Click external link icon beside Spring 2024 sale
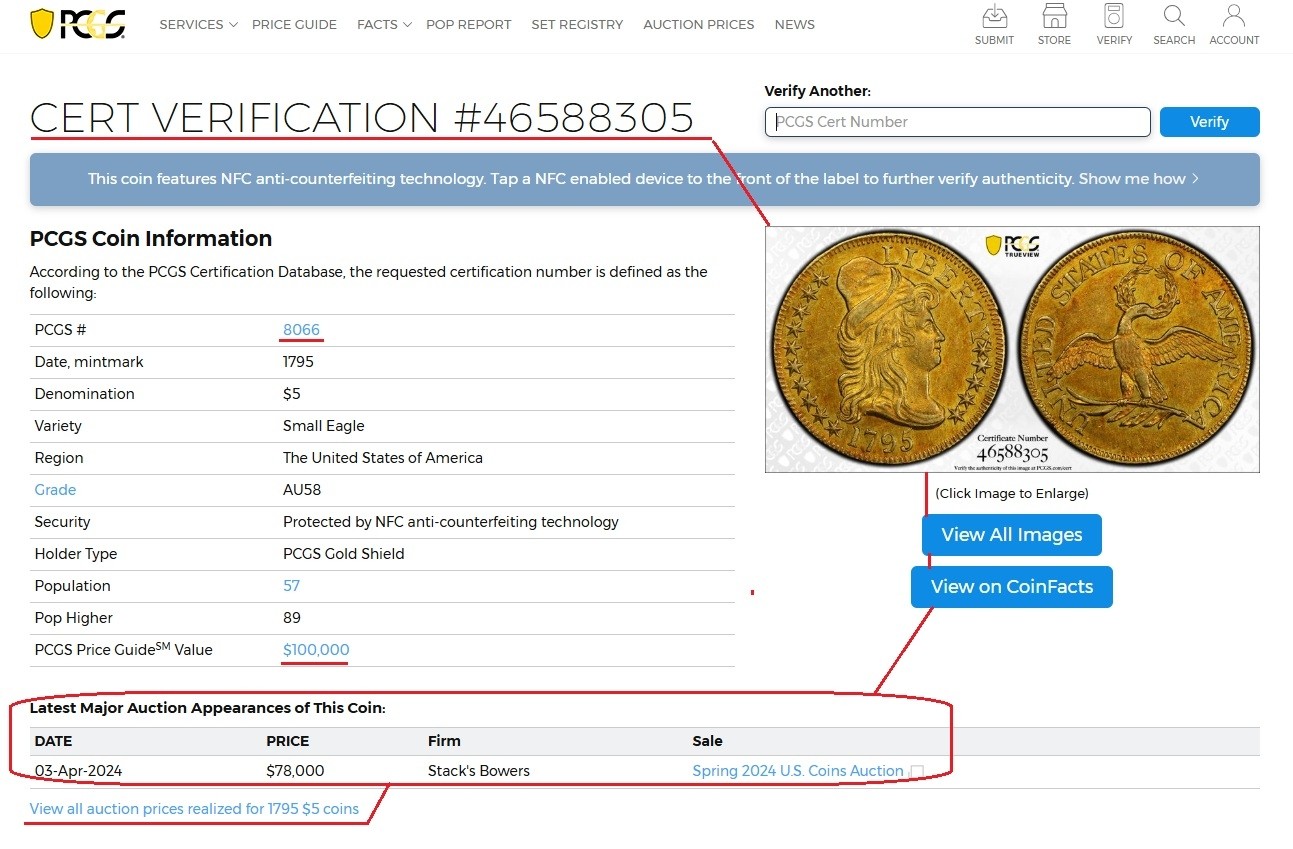Screen dimensions: 1293x849 917,772
